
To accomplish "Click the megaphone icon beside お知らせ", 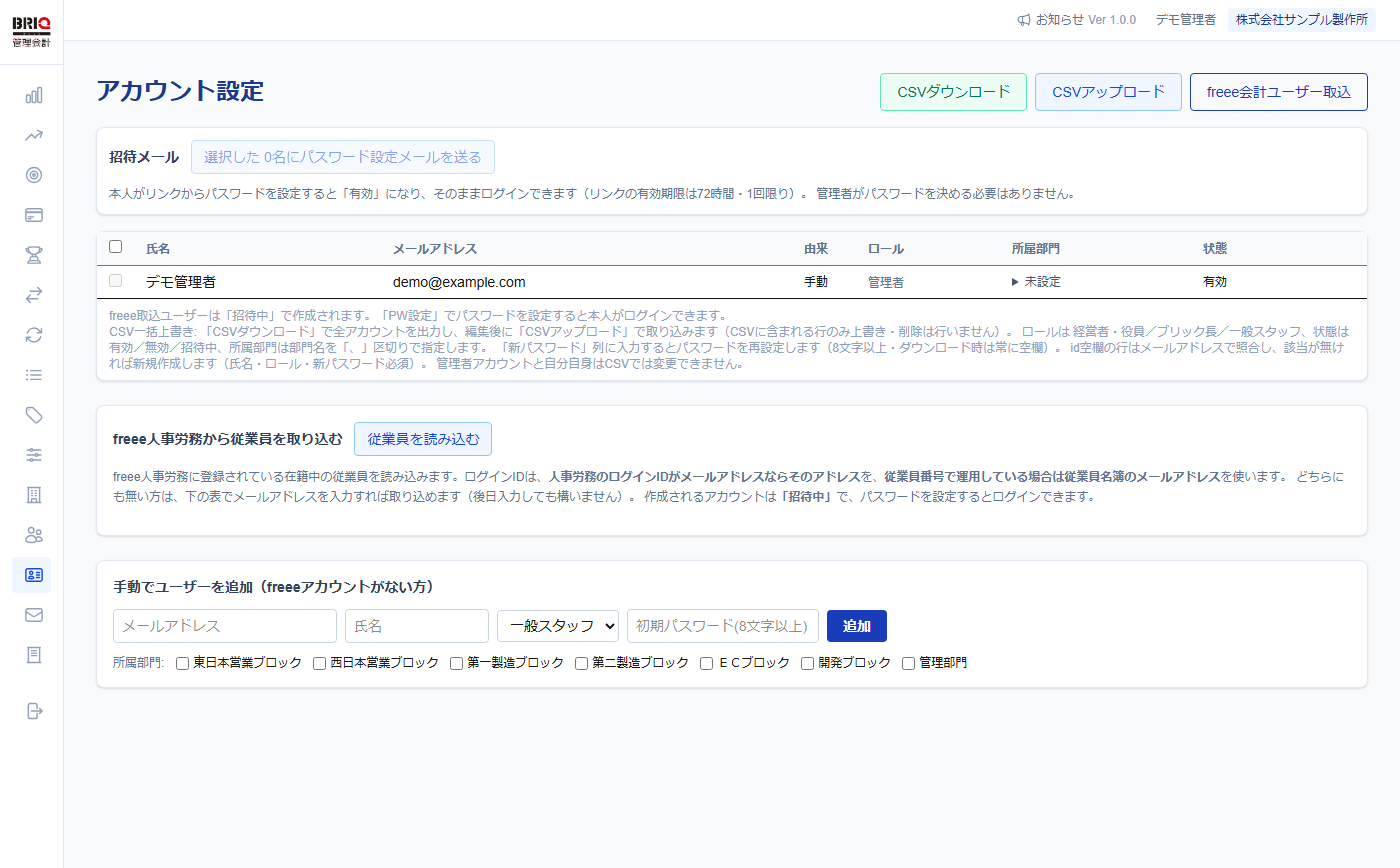I will click(1024, 20).
